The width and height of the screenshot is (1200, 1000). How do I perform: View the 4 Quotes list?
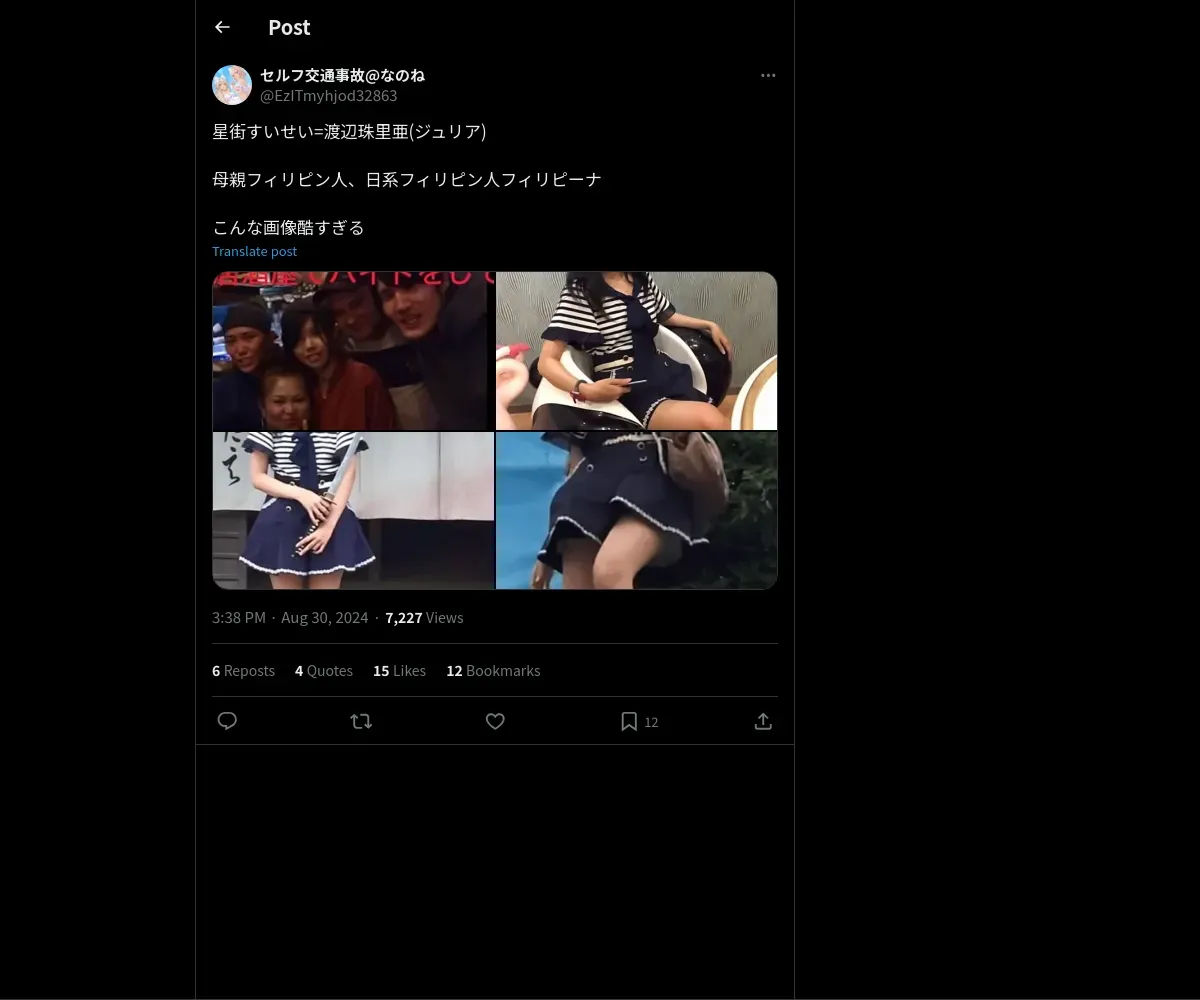tap(324, 670)
